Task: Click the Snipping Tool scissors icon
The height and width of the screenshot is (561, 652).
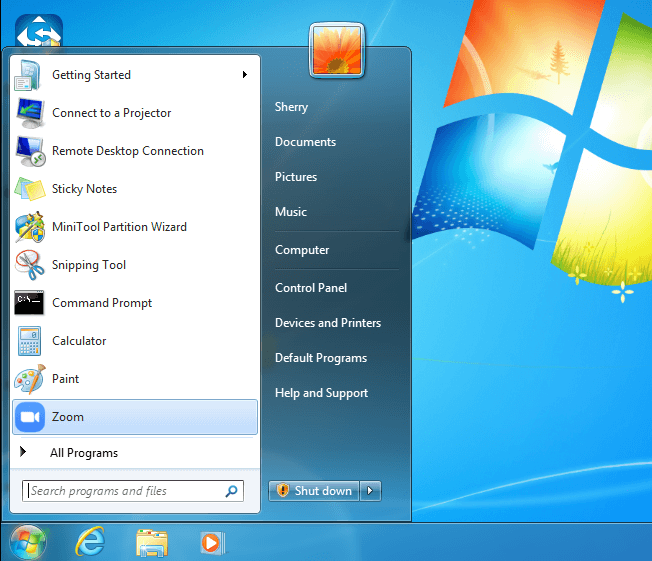Action: click(30, 265)
